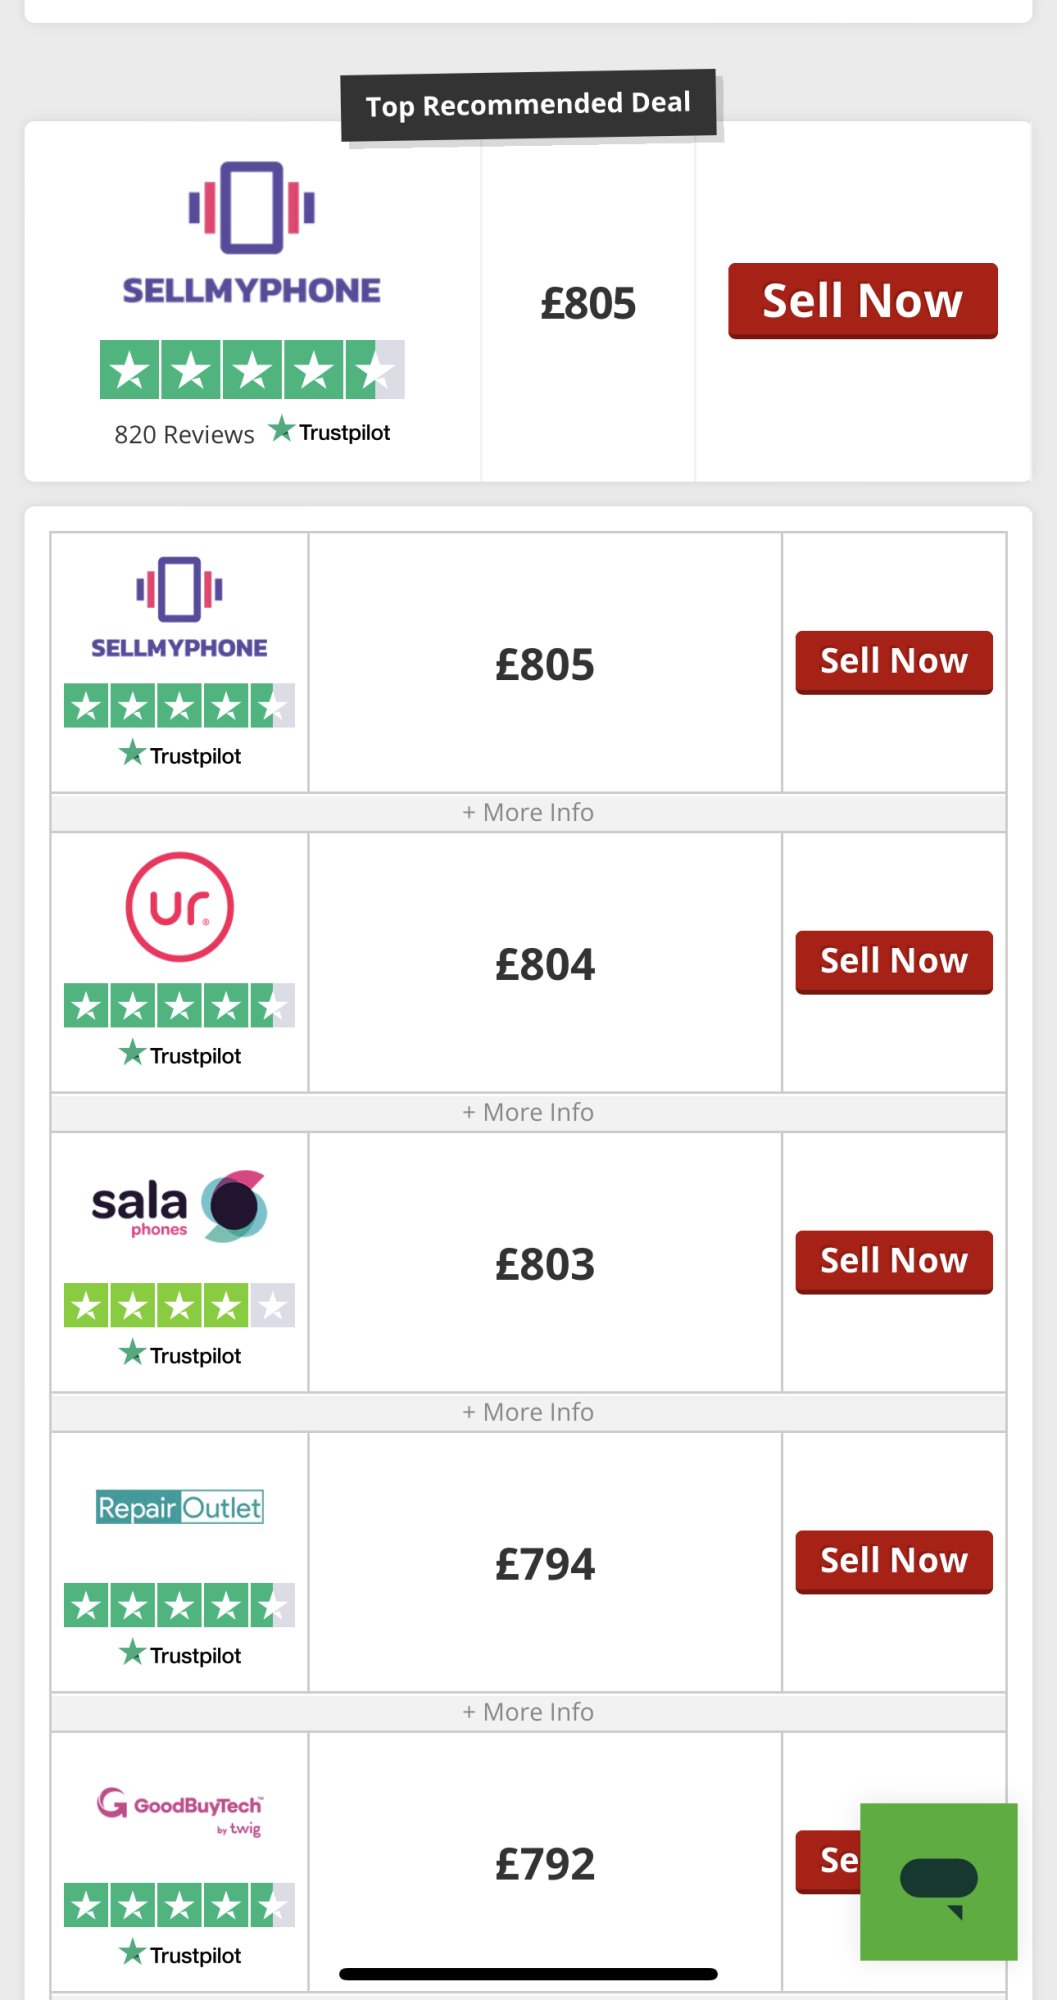This screenshot has height=2000, width=1057.
Task: Open the 820 Reviews link
Action: click(x=184, y=434)
